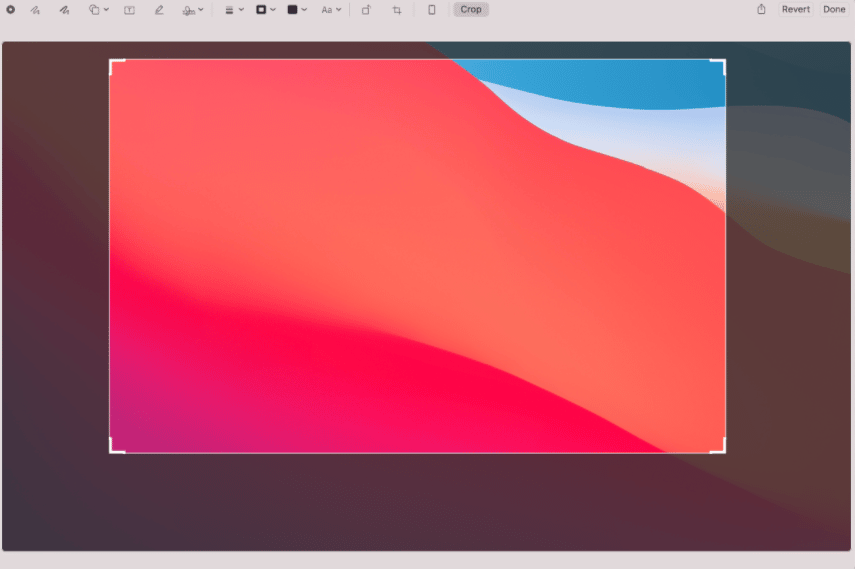Expand the Shape Style dropdown arrow
855x569 pixels.
click(x=241, y=10)
